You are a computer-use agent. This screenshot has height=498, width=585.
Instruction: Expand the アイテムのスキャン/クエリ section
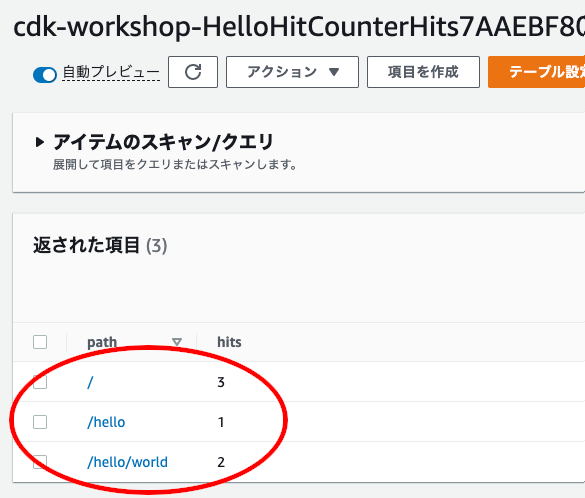40,142
